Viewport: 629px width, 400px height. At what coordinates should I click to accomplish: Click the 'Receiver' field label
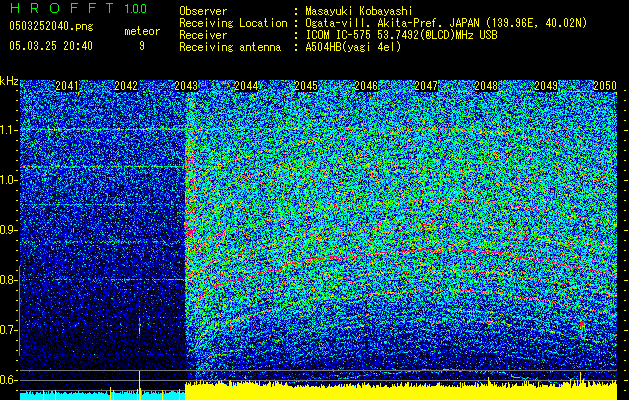pyautogui.click(x=203, y=35)
